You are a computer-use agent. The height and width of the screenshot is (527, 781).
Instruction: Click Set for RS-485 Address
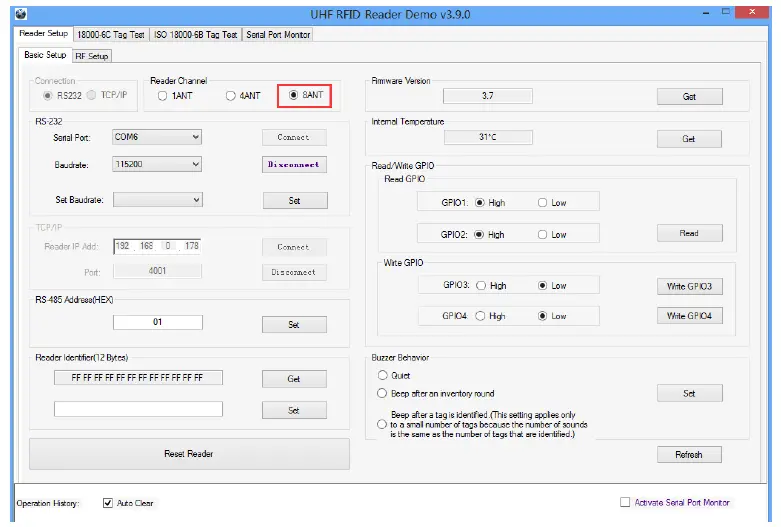pyautogui.click(x=294, y=325)
